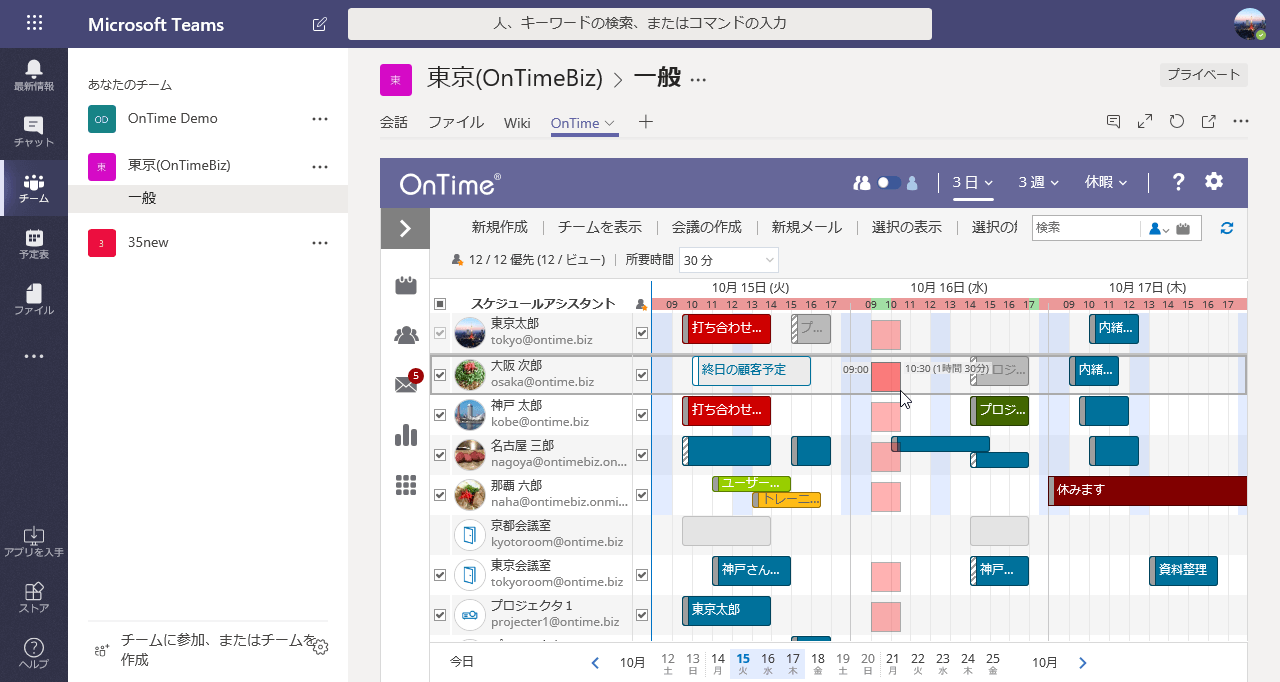This screenshot has height=682, width=1280.
Task: Open OnTime calendar view sidebar icon
Action: [x=405, y=286]
